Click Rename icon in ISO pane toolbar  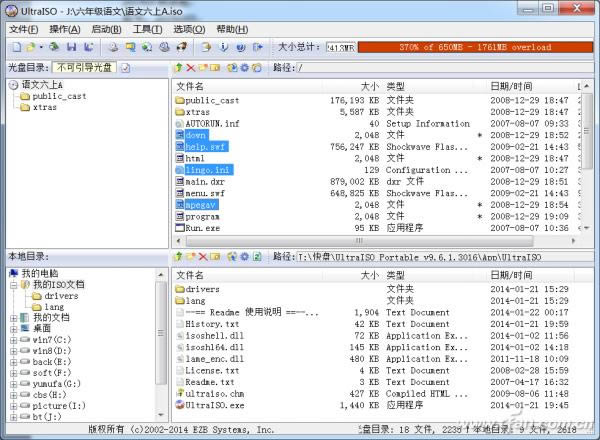tap(215, 68)
